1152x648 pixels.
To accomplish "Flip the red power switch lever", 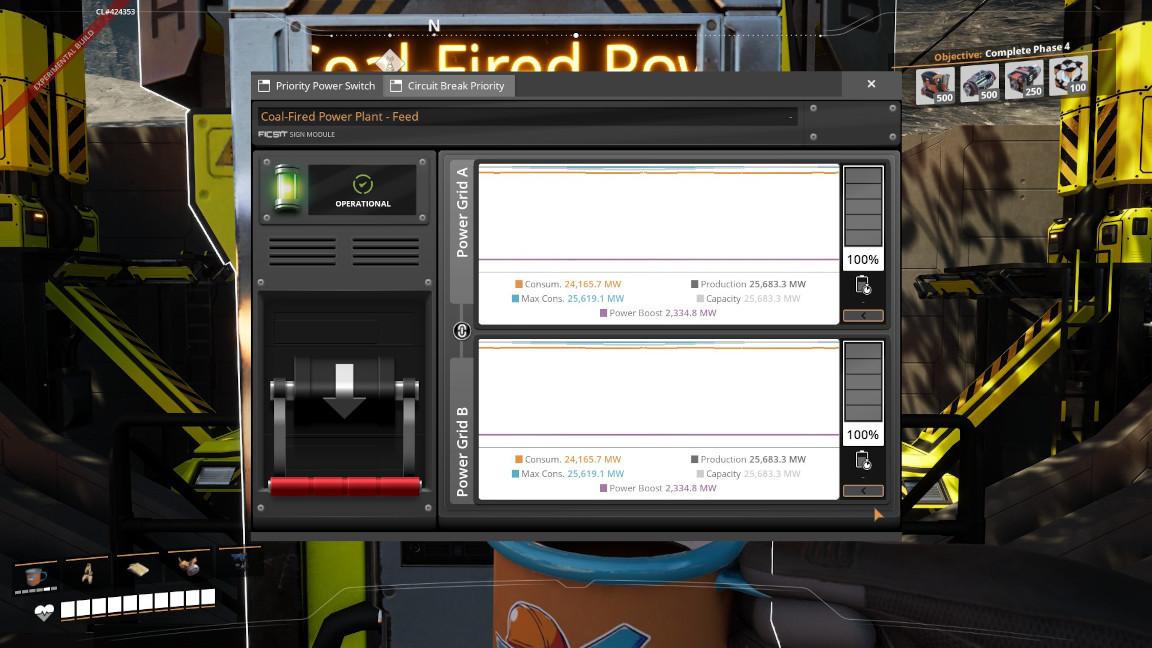I will tap(344, 485).
